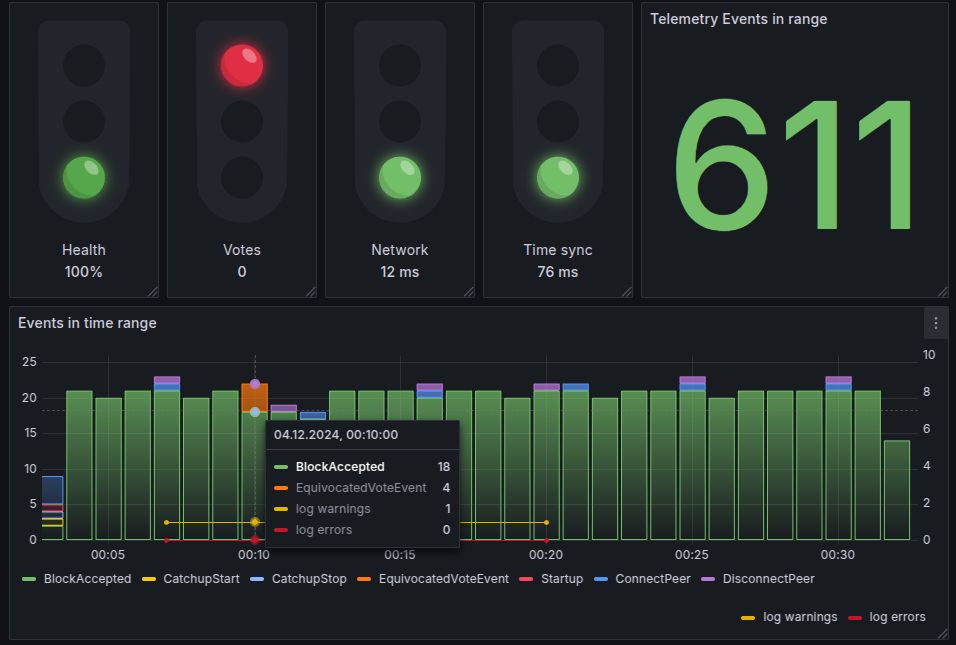Click the Startup legend entry
The image size is (956, 645).
pyautogui.click(x=551, y=579)
